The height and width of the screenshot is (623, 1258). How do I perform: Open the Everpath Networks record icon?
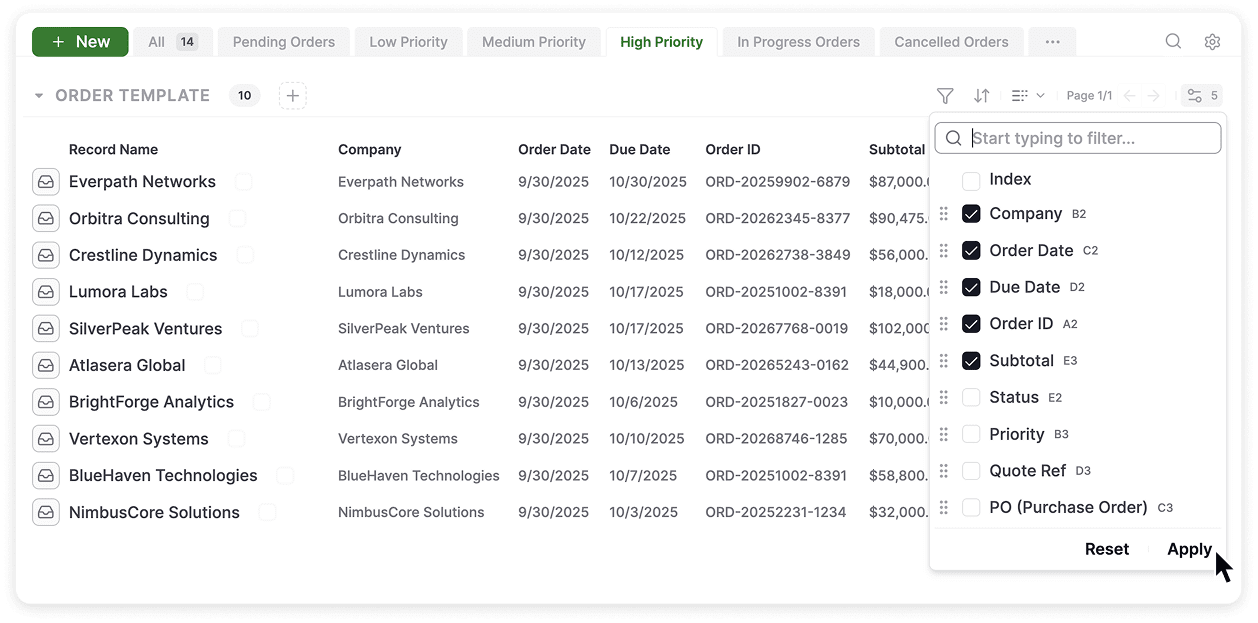[45, 182]
